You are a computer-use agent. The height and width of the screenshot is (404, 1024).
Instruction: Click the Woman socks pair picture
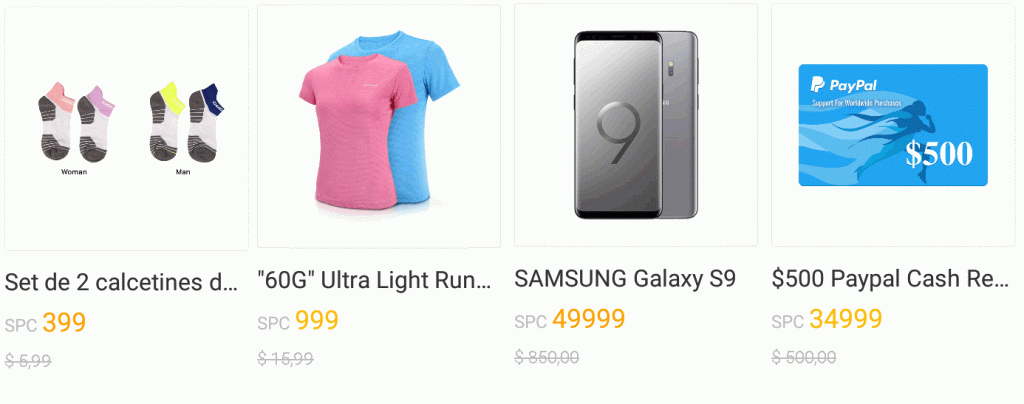(x=75, y=123)
